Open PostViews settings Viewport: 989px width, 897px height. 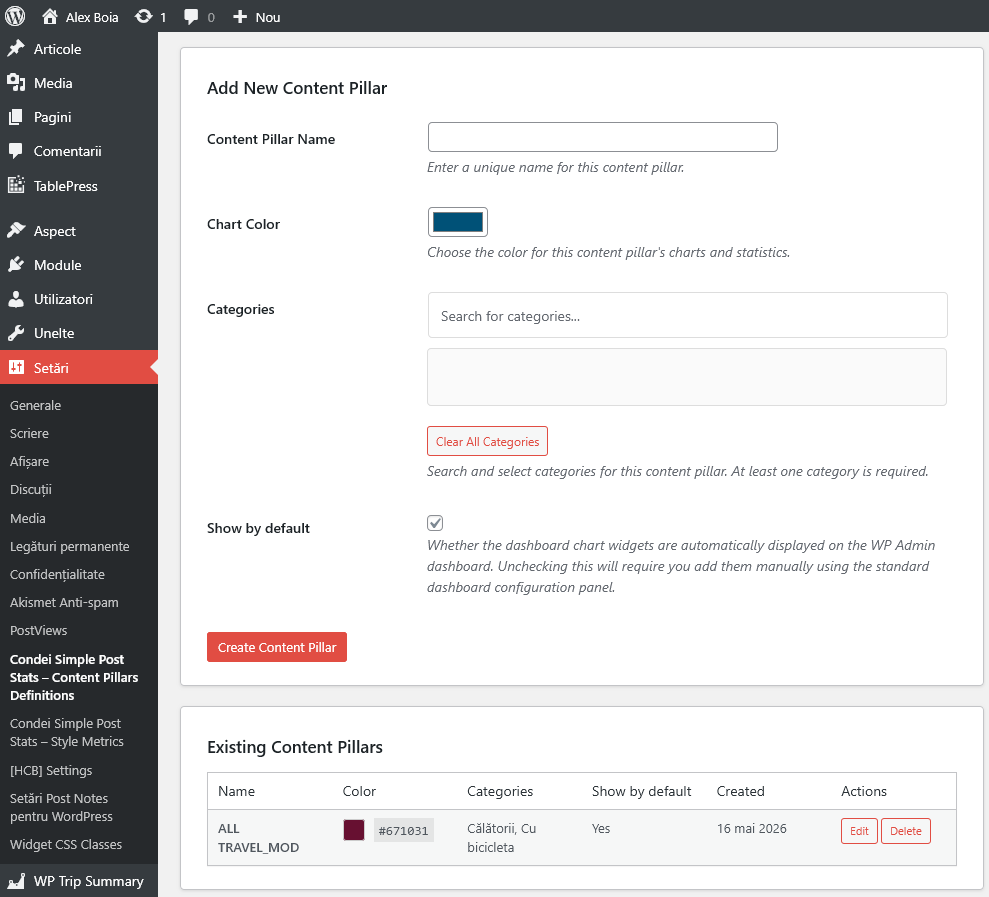[38, 630]
